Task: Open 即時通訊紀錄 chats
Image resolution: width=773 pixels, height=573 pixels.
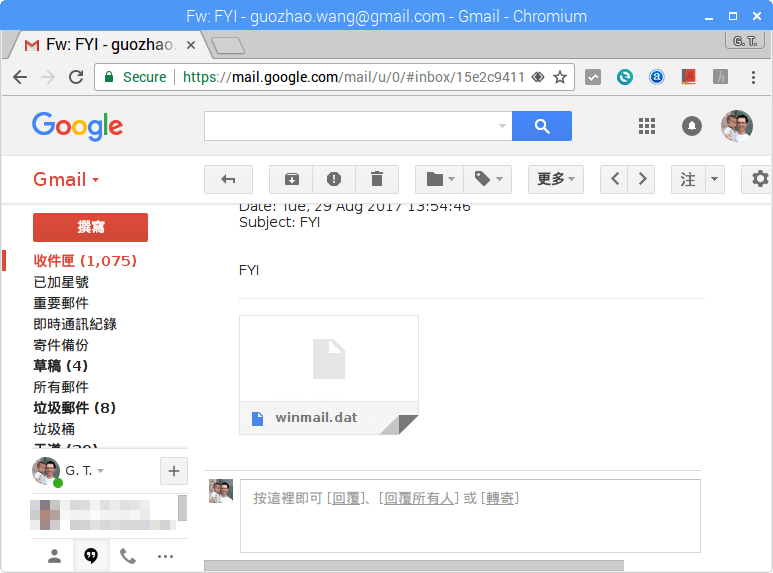Action: click(x=75, y=324)
